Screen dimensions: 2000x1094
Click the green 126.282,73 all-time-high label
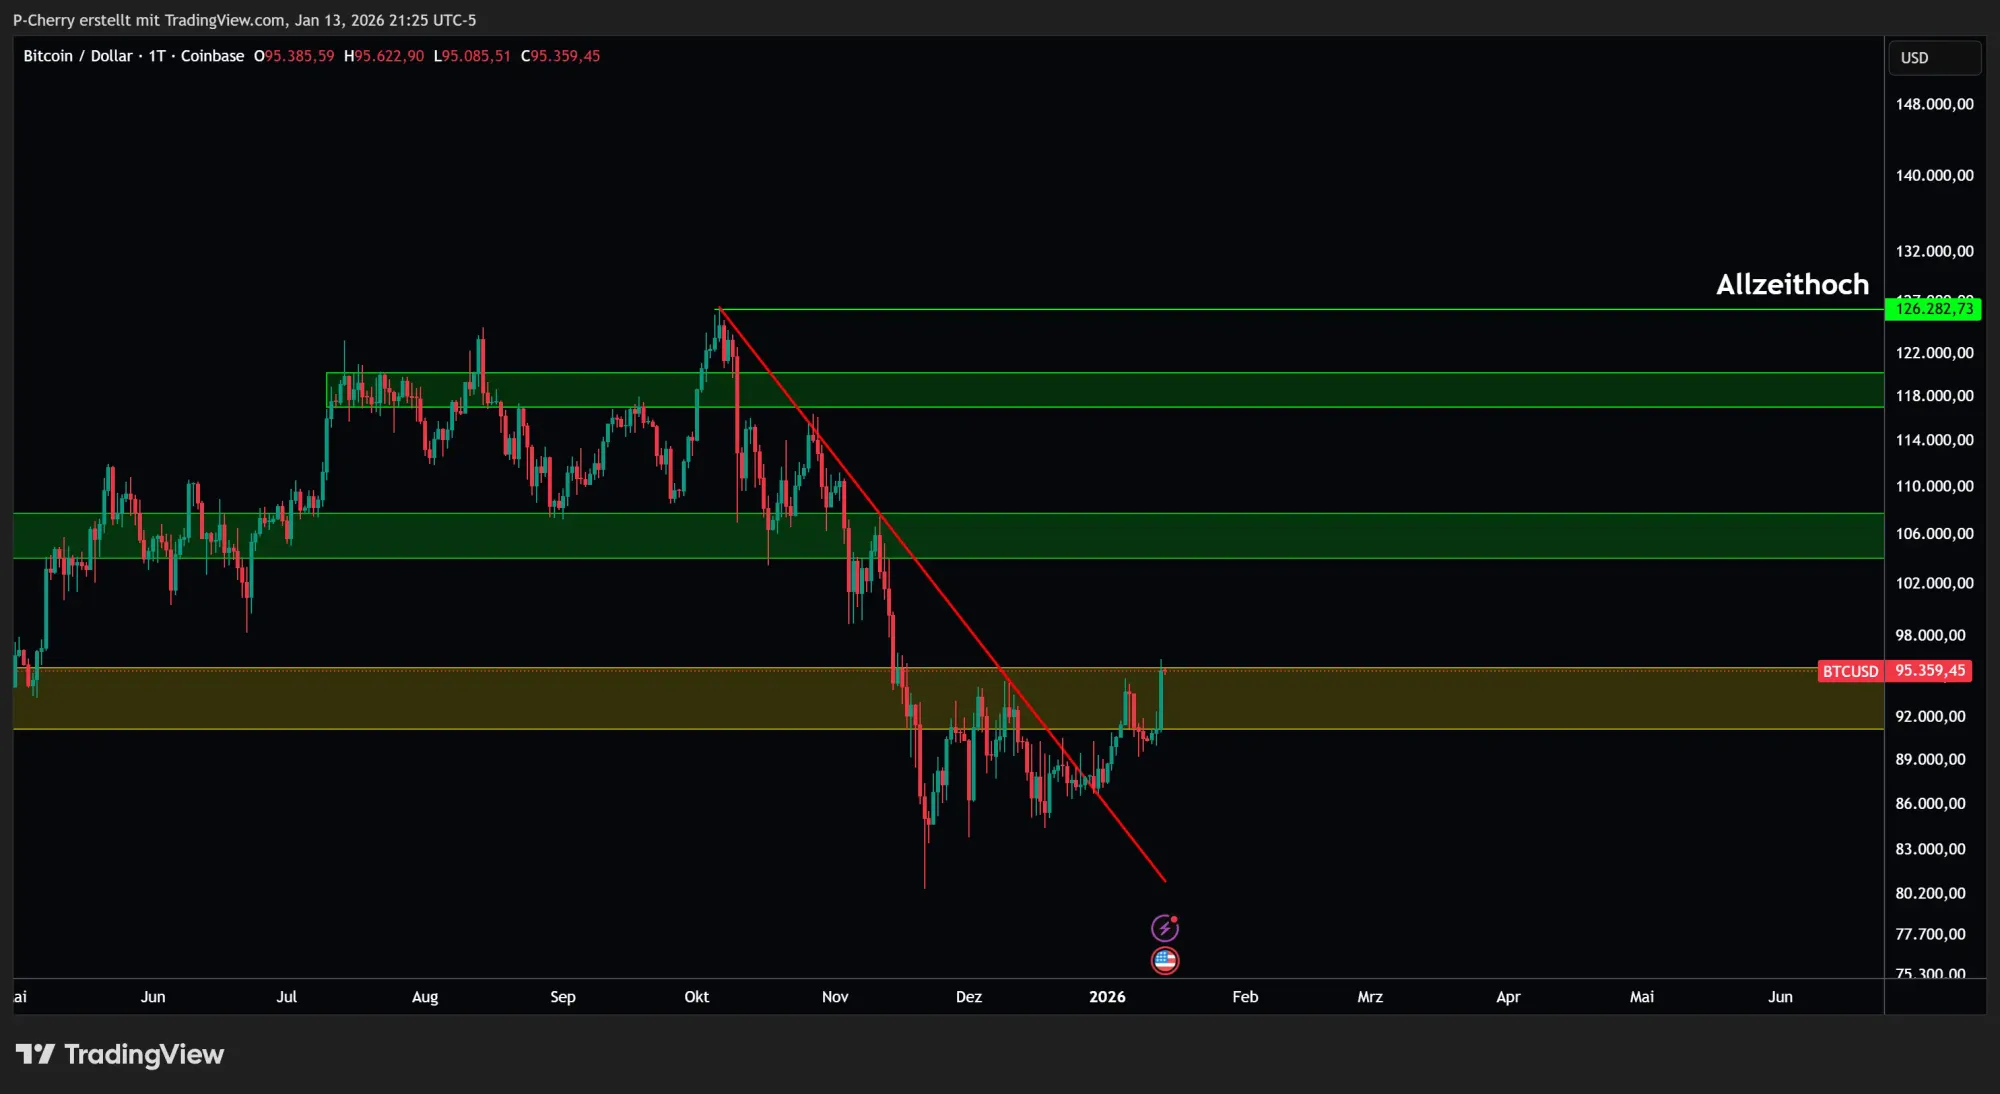pyautogui.click(x=1934, y=309)
